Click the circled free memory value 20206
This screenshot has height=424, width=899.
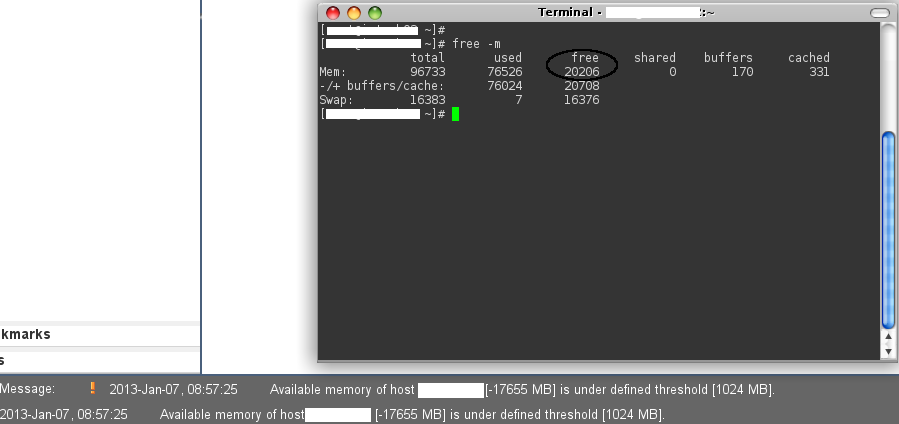click(581, 72)
